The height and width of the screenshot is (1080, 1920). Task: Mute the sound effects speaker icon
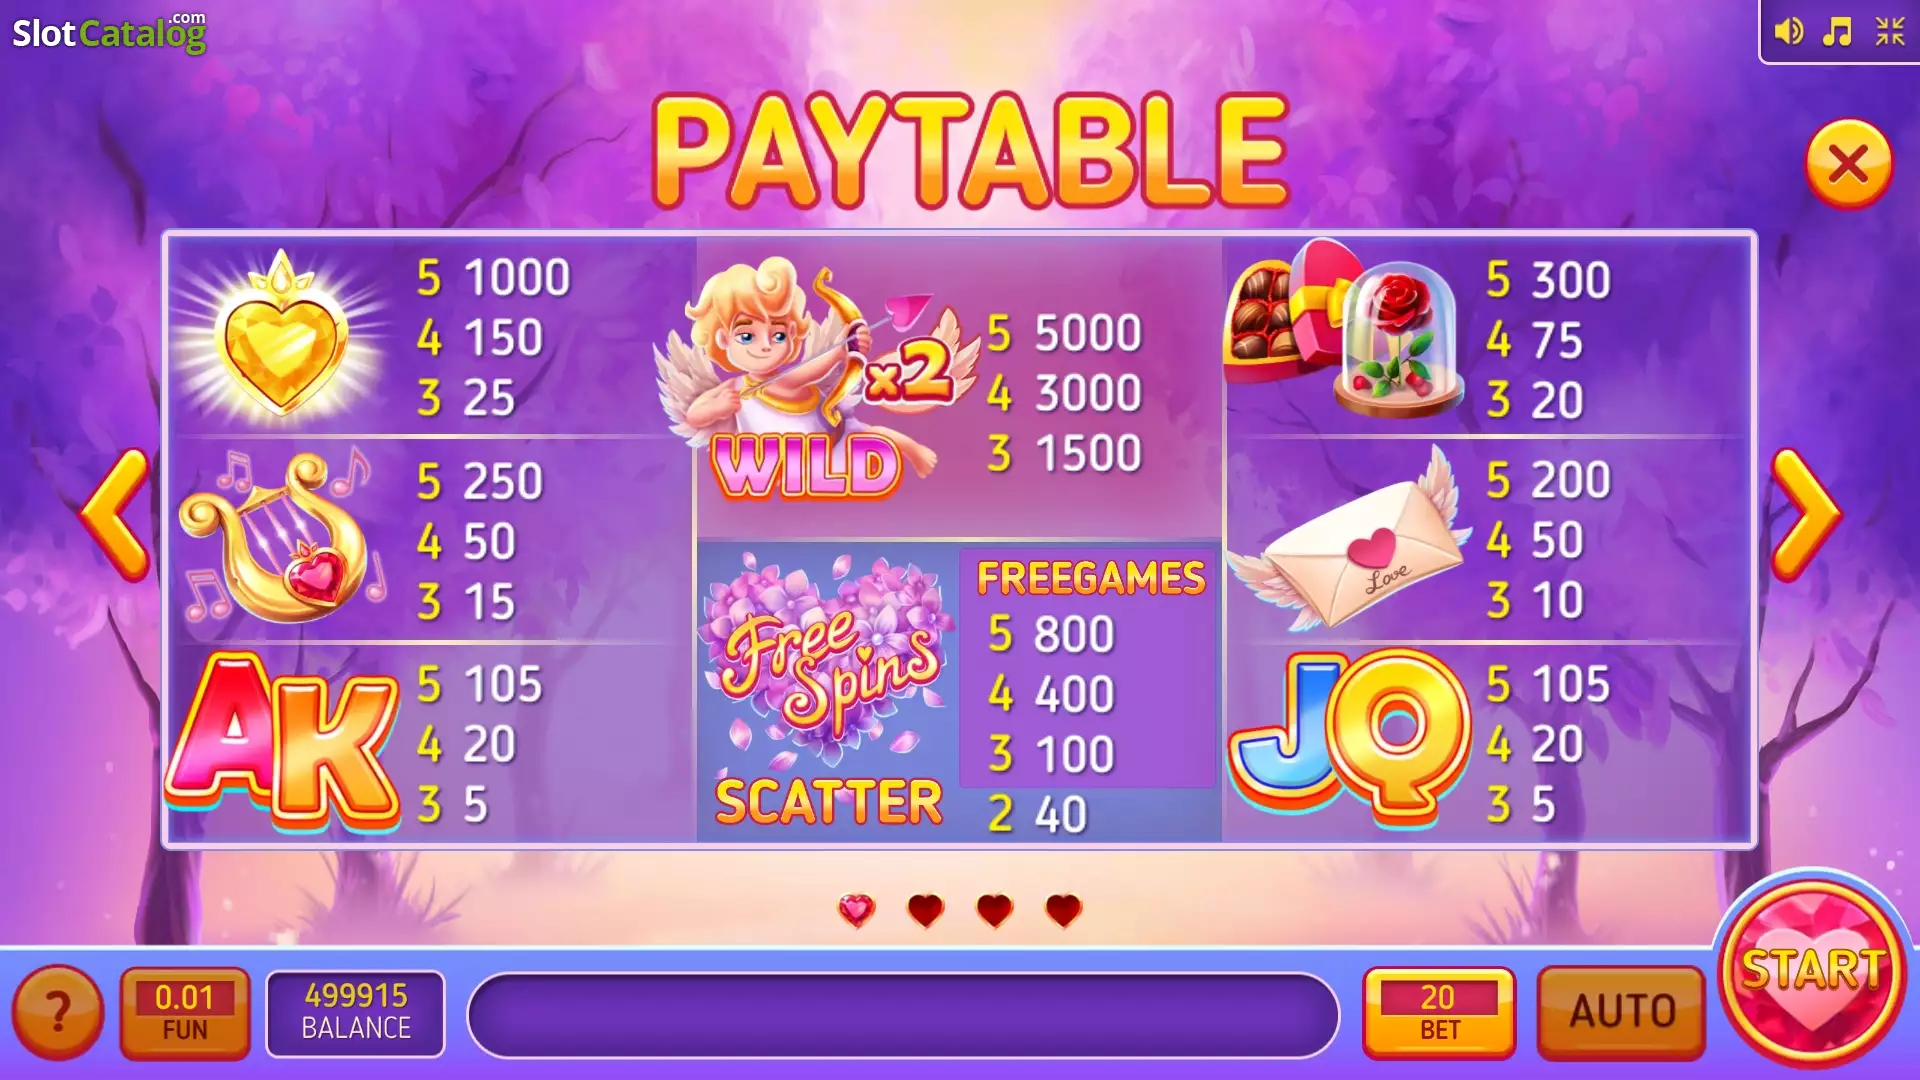click(1789, 32)
